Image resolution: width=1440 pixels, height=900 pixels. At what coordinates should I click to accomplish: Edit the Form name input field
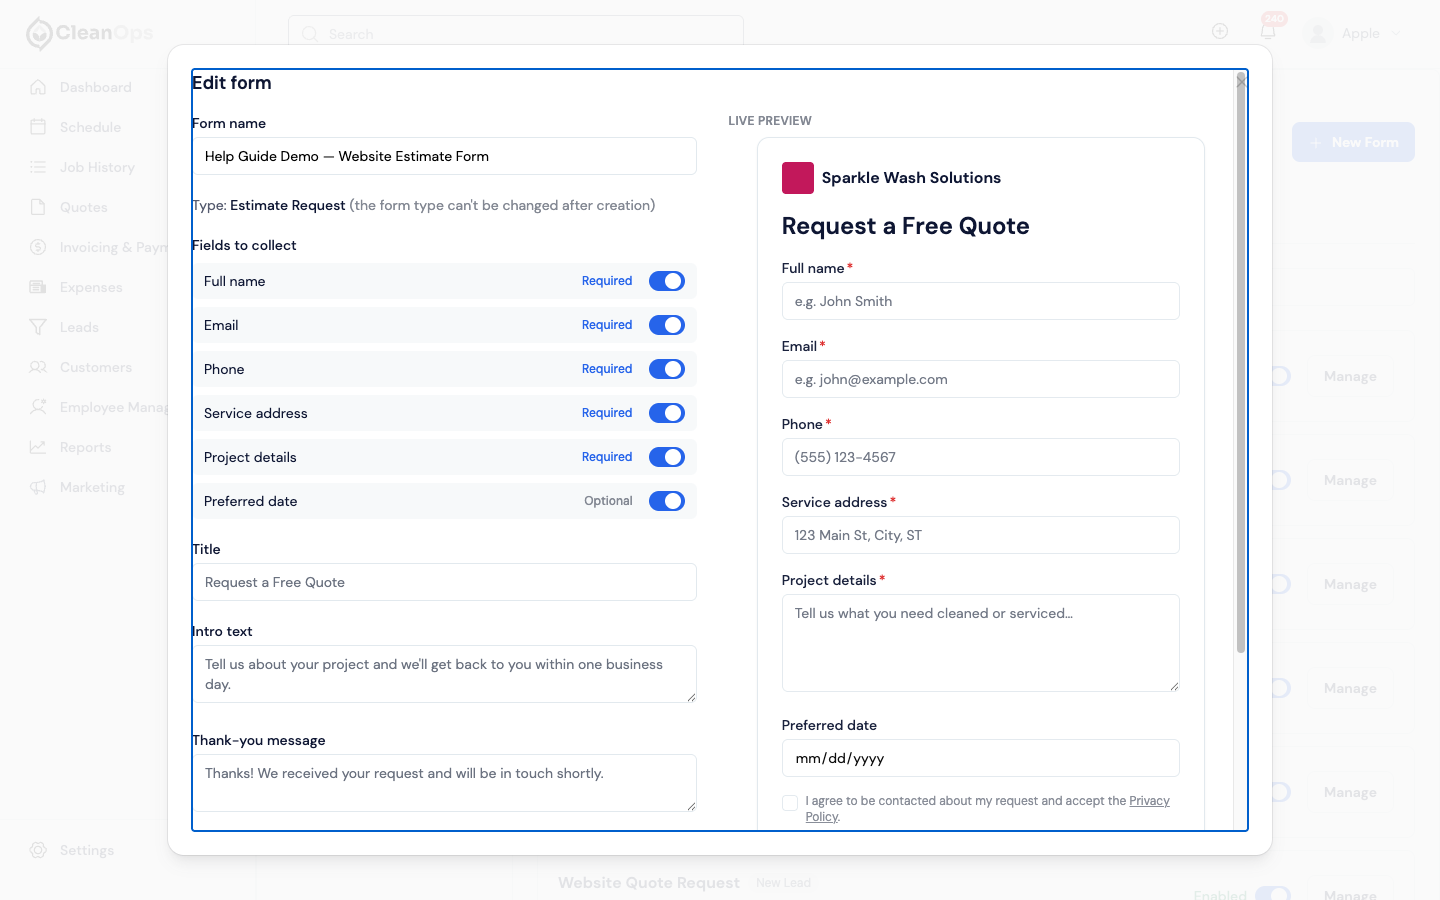coord(444,156)
